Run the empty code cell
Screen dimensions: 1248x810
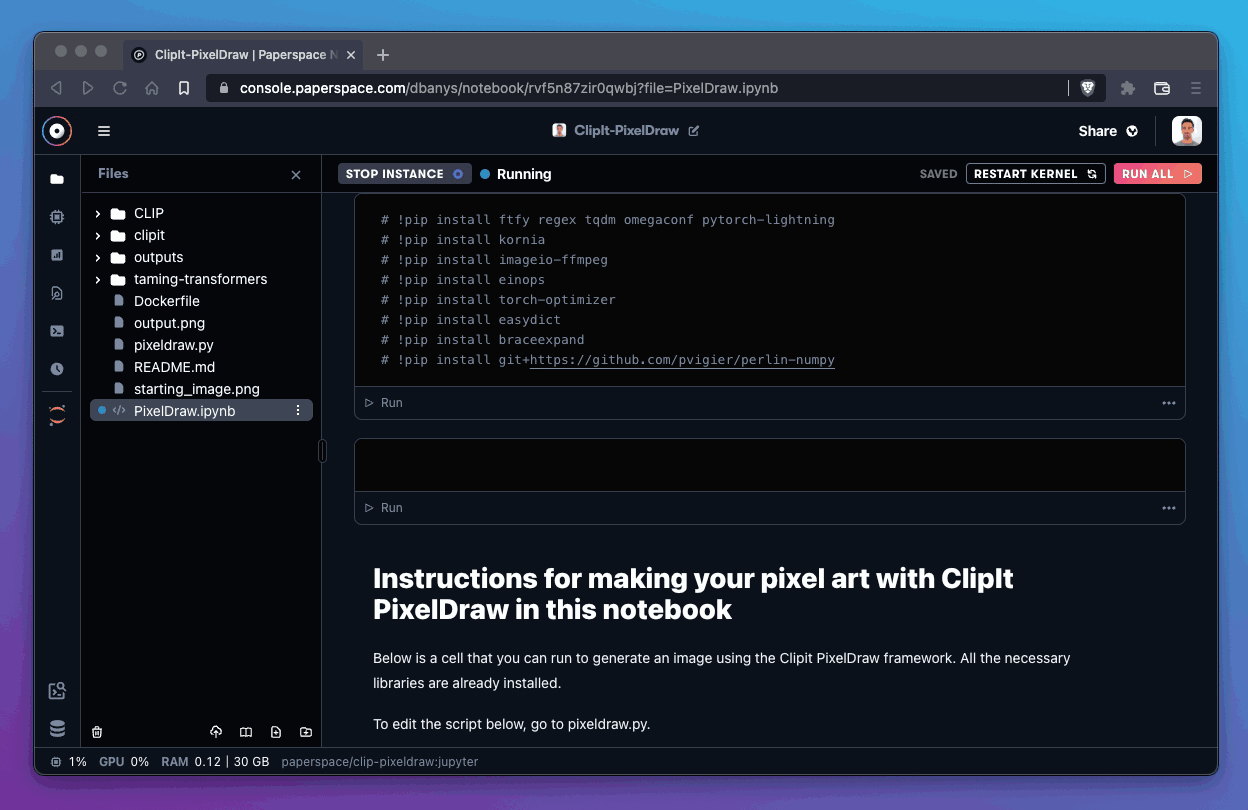coord(384,508)
